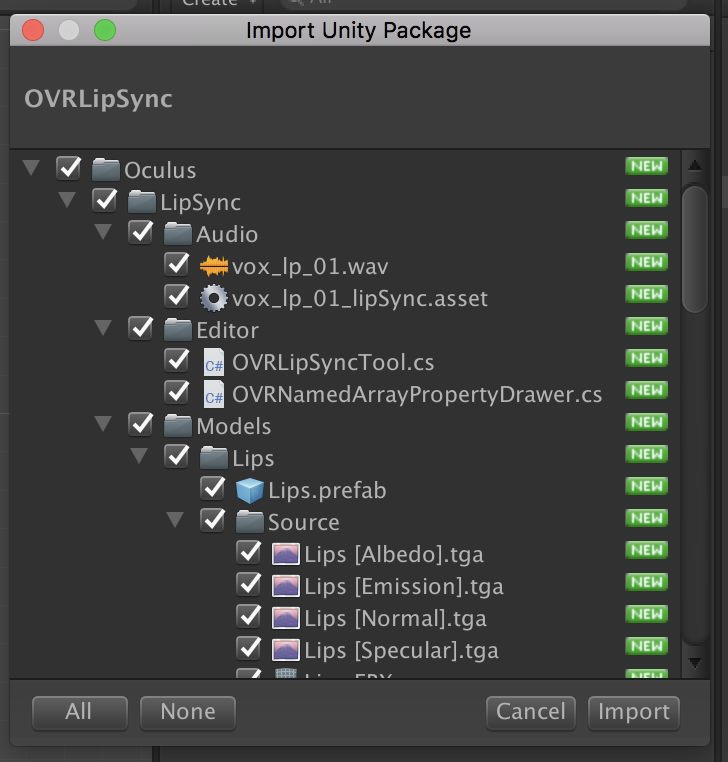728x762 pixels.
Task: Uncheck the Models folder checkbox
Action: click(140, 424)
